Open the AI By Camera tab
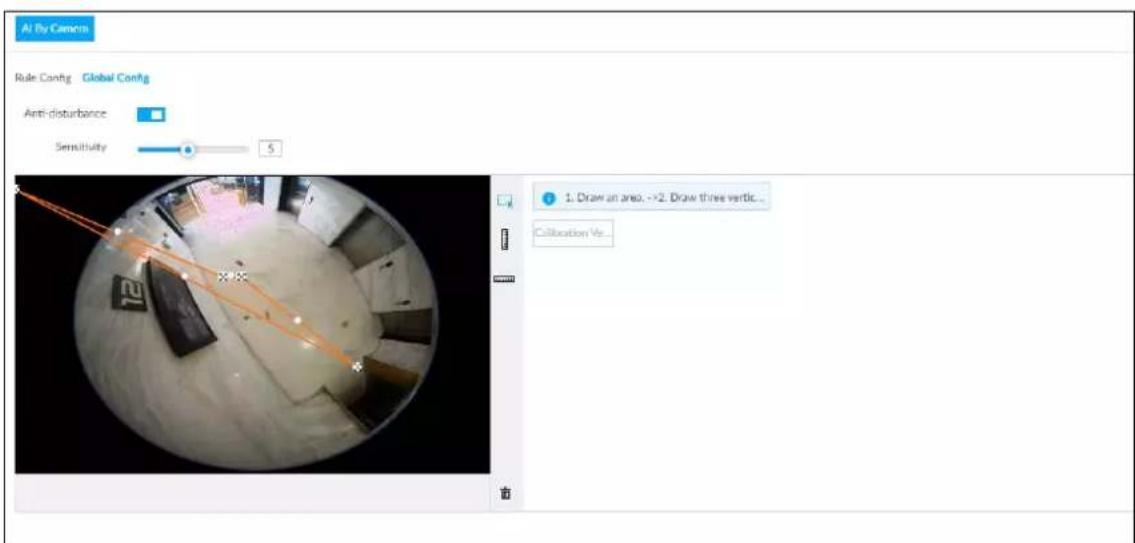 54,29
